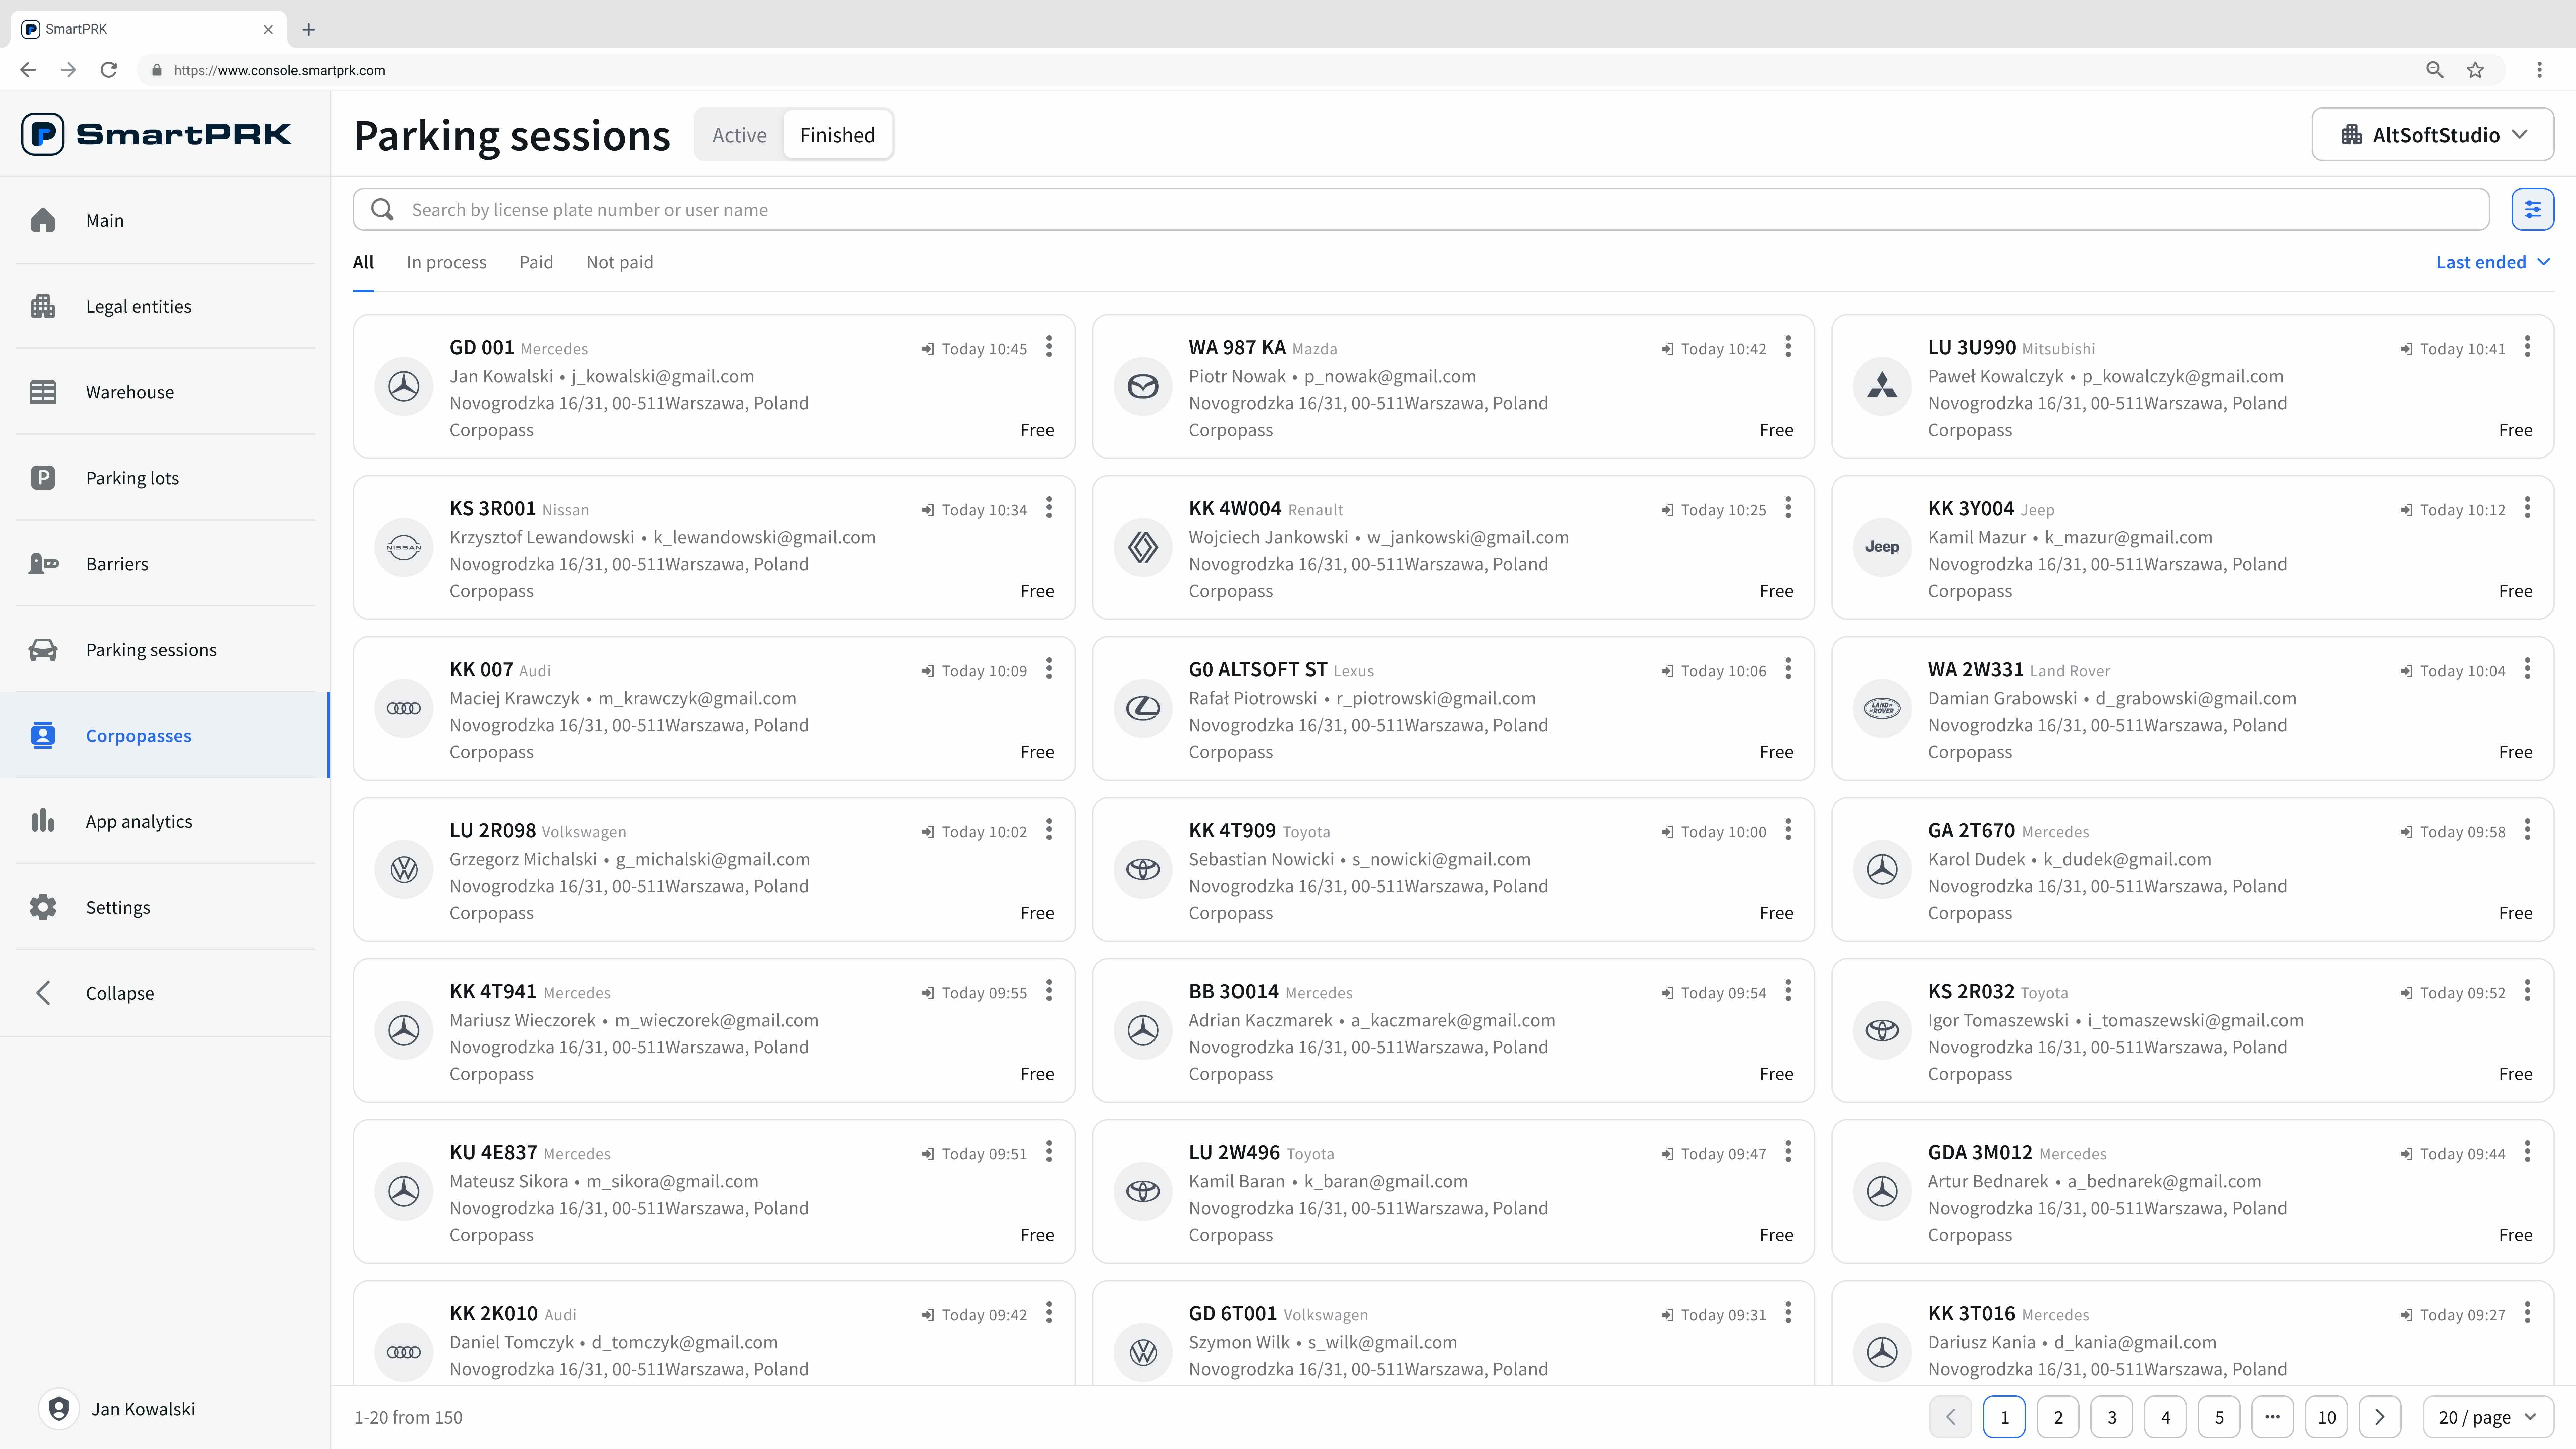
Task: Go to the previous page arrow
Action: (x=1950, y=1417)
